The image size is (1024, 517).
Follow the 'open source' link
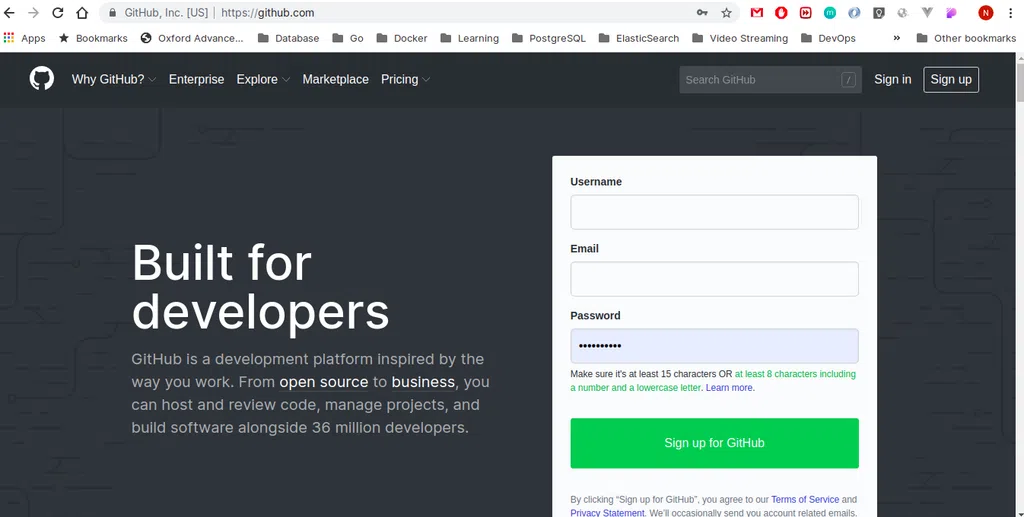[324, 382]
